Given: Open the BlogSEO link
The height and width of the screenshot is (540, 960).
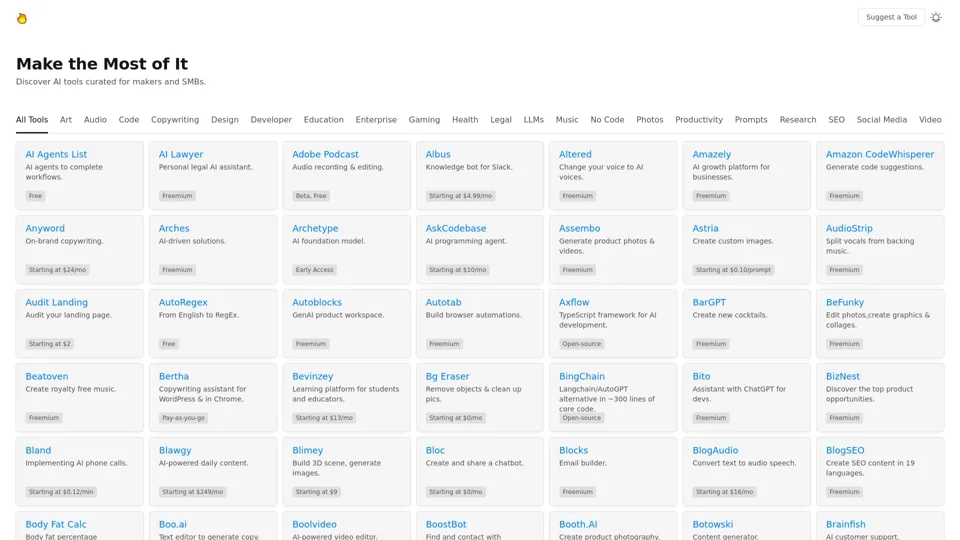Looking at the screenshot, I should (x=845, y=451).
